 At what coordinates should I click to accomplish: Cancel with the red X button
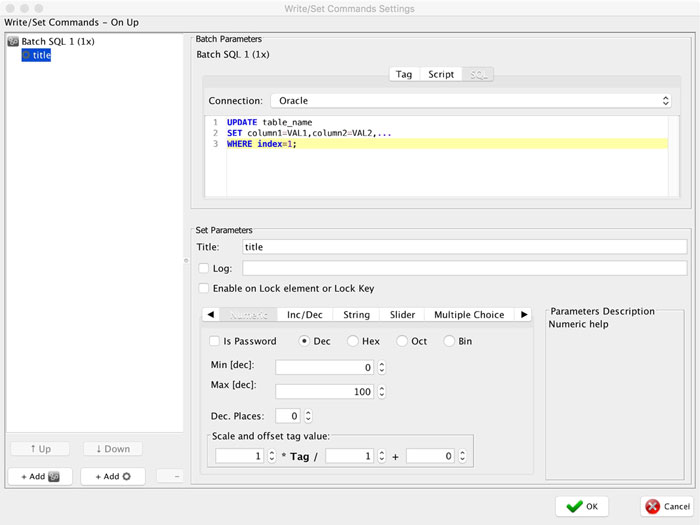click(668, 506)
